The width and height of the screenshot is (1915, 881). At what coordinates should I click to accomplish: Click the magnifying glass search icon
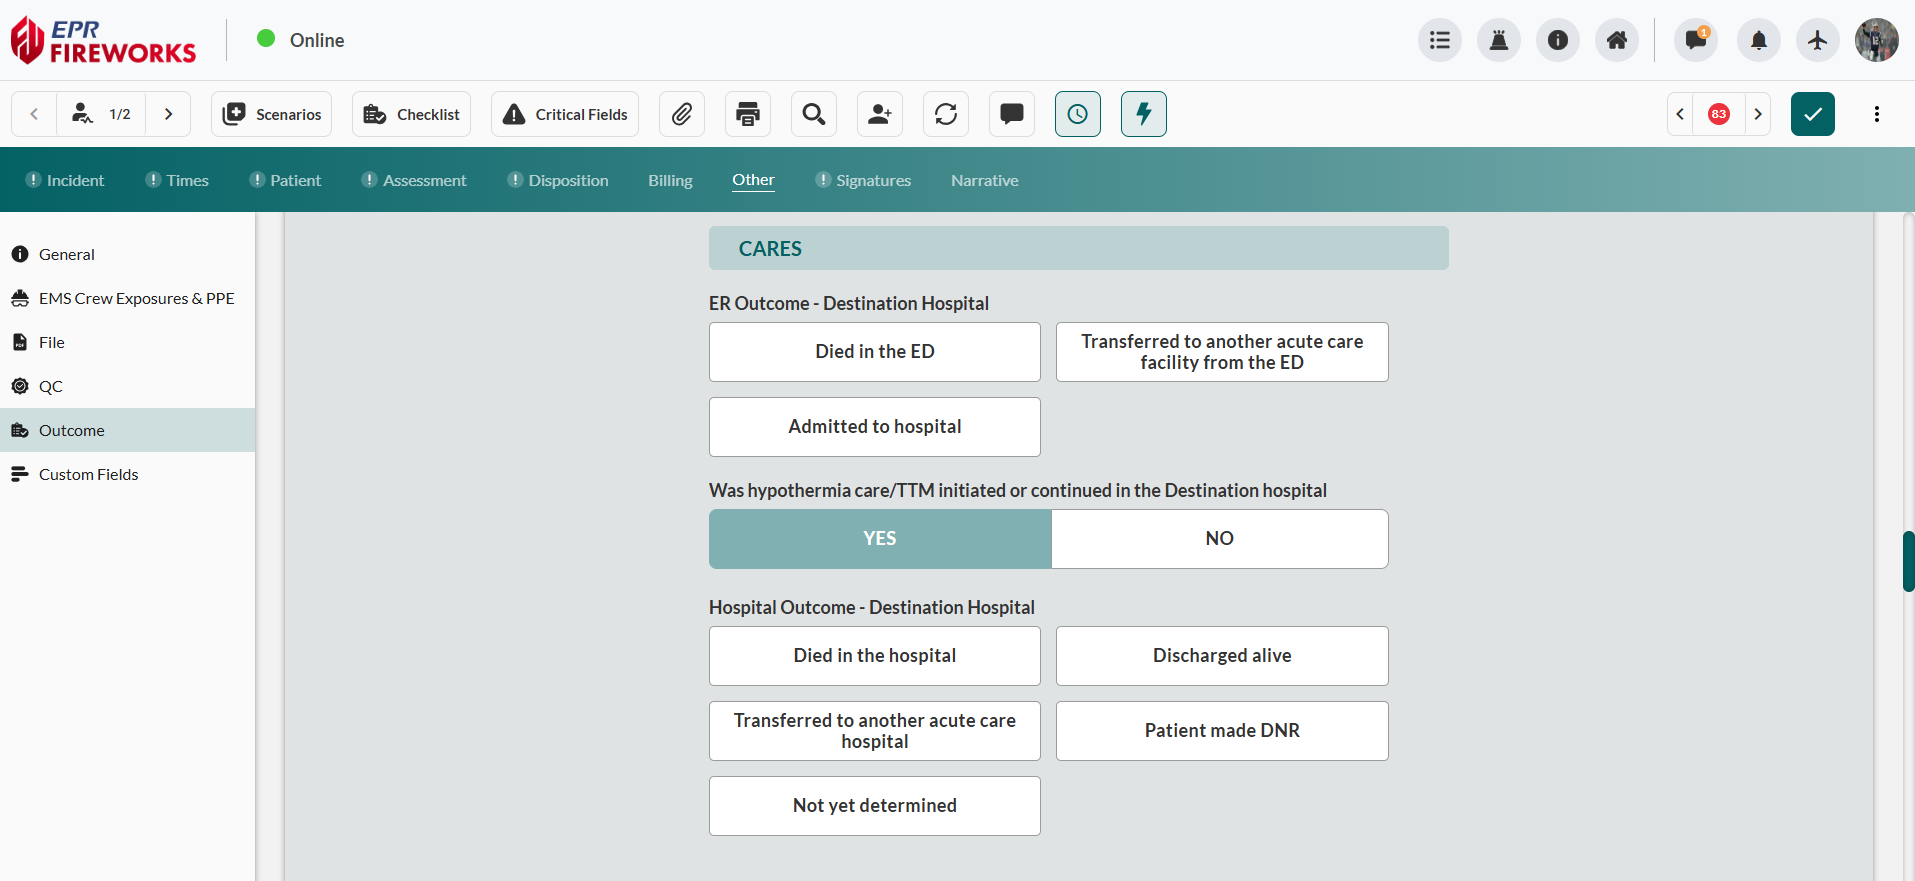click(814, 114)
